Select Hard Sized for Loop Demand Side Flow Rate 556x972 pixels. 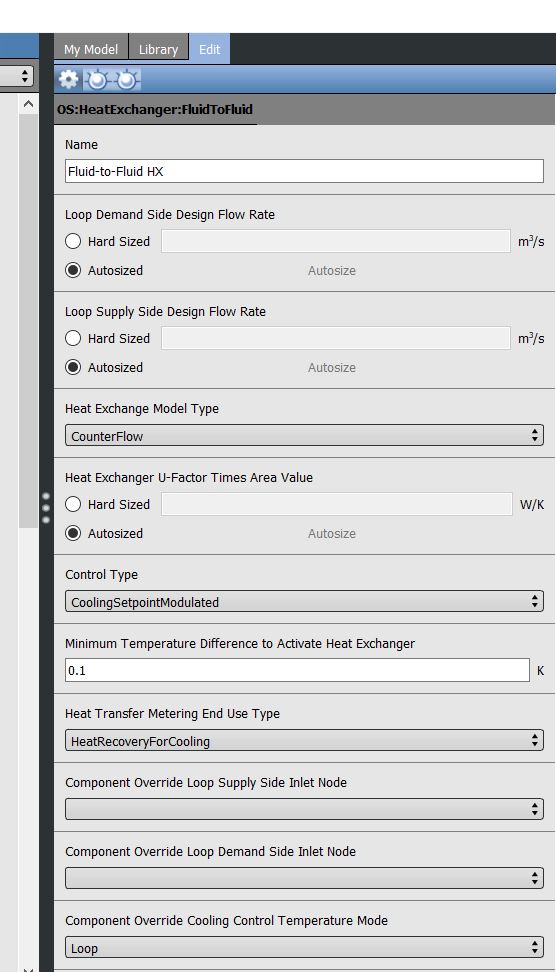(73, 241)
